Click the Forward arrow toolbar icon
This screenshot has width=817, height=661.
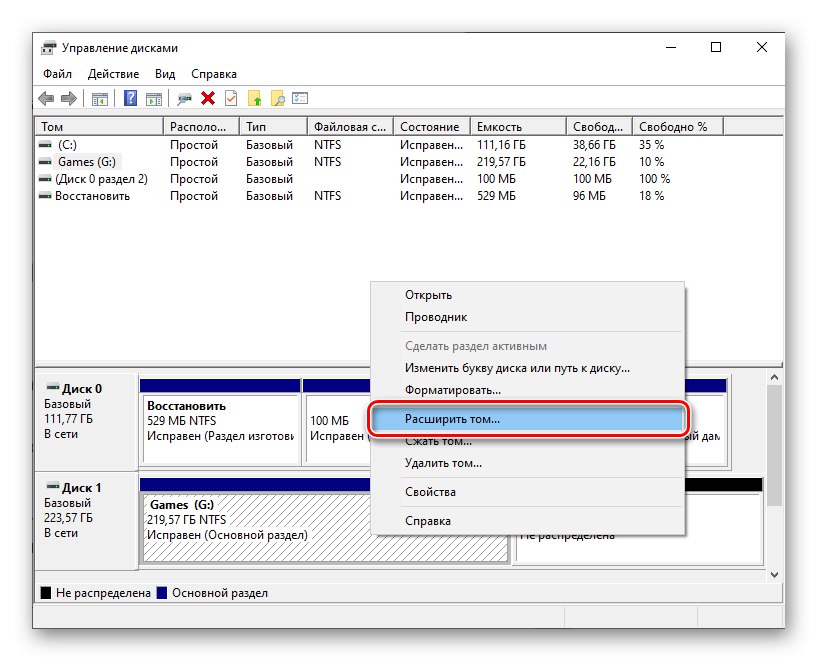pyautogui.click(x=69, y=98)
